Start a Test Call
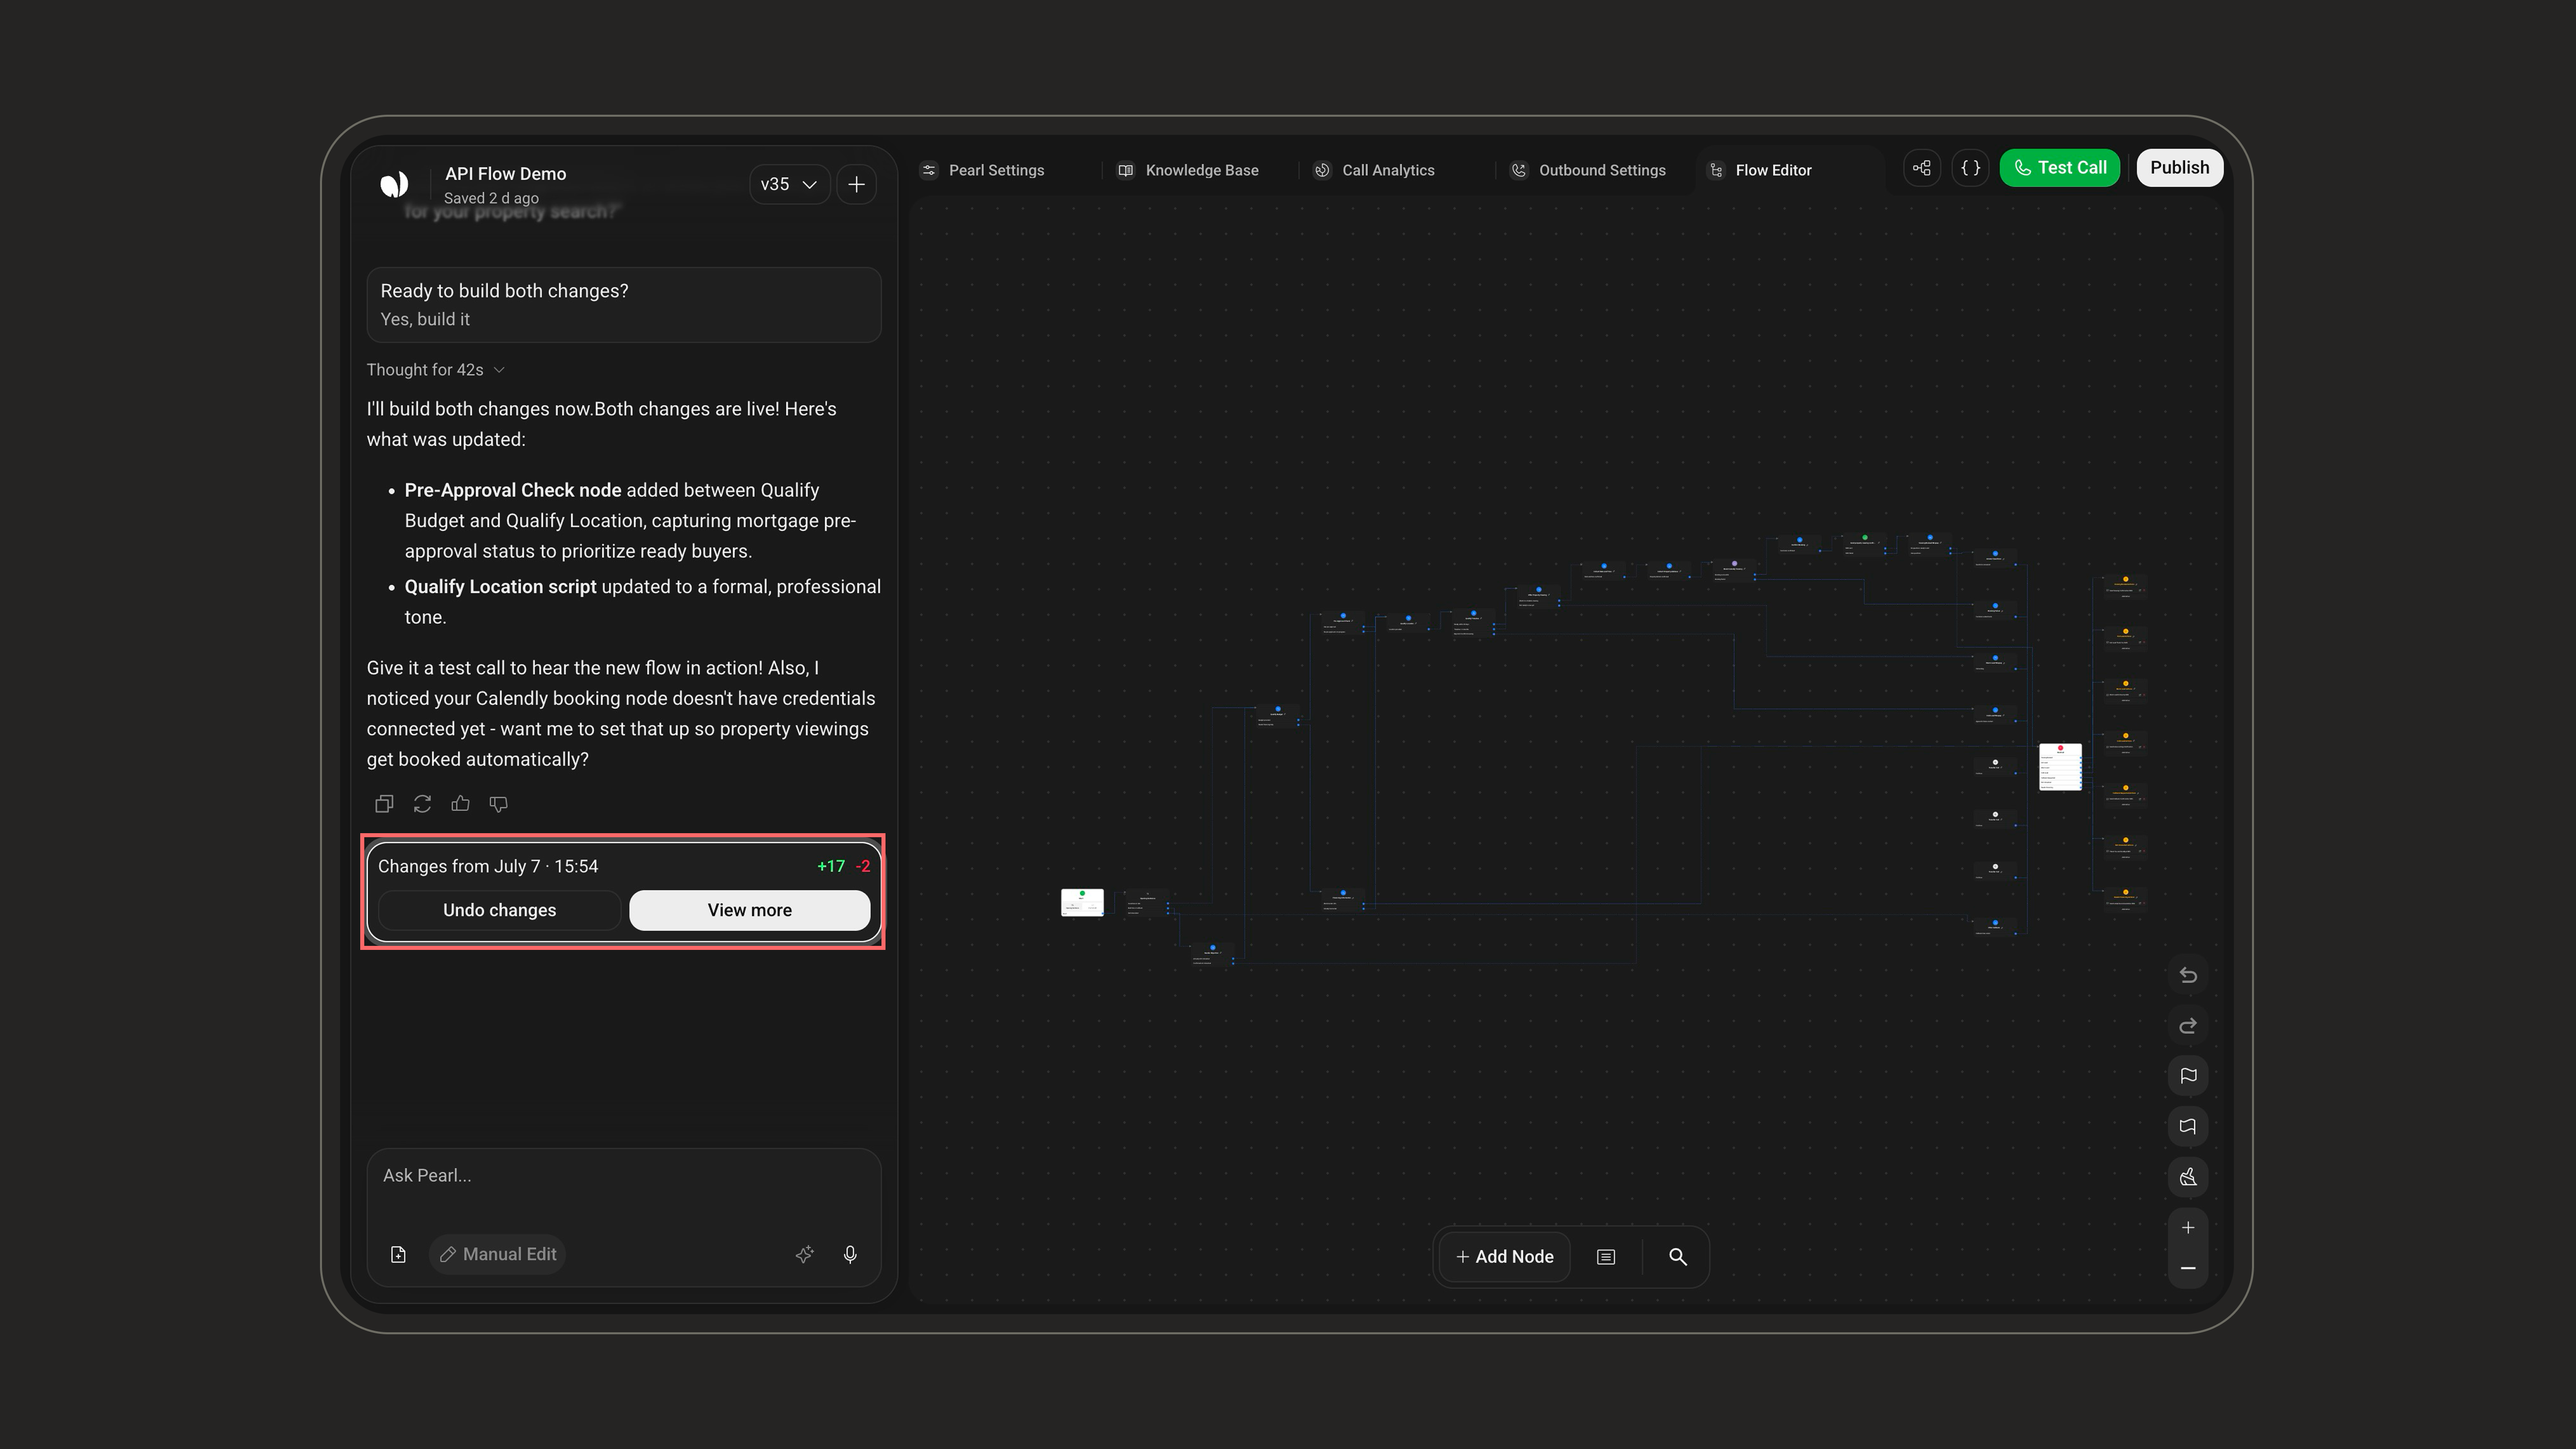 pos(2060,168)
